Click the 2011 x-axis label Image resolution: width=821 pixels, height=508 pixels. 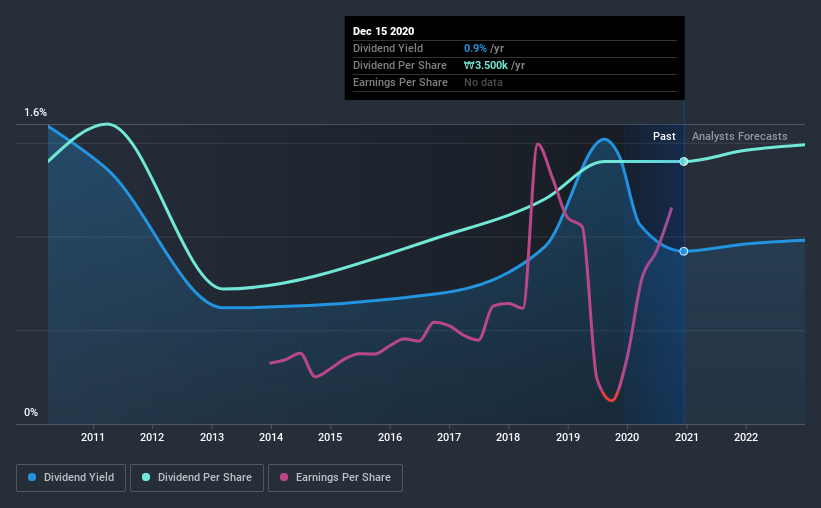point(93,437)
